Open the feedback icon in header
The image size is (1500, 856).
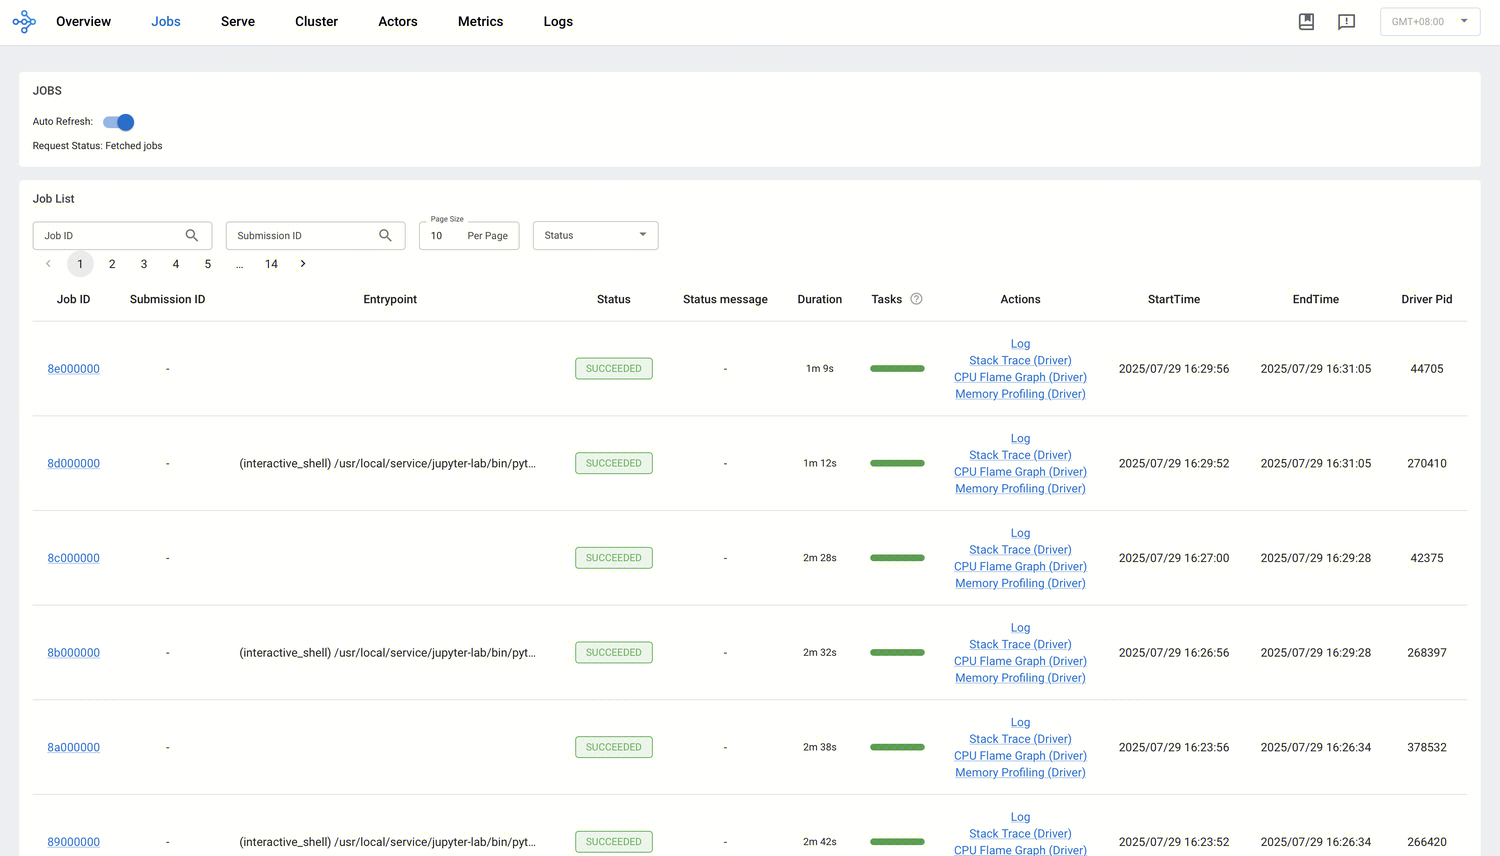1346,21
